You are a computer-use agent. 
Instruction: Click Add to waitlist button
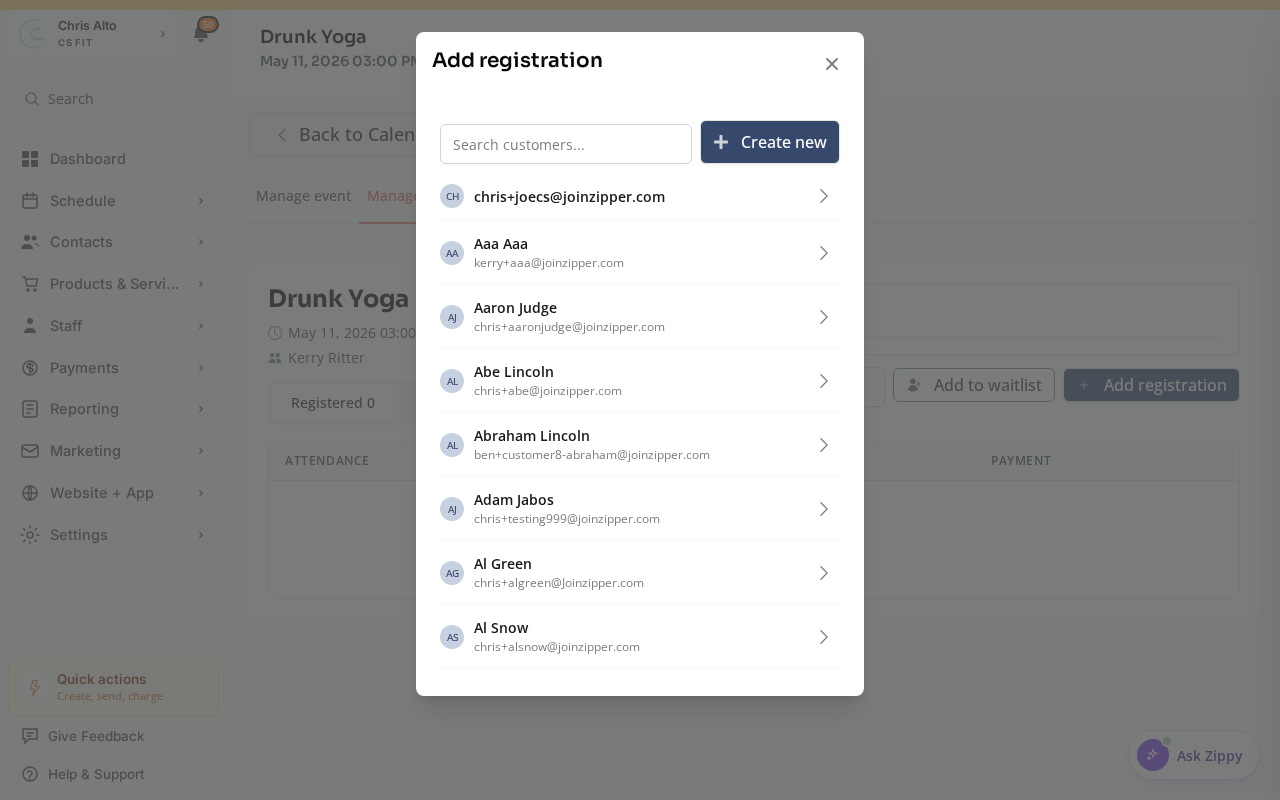coord(974,385)
